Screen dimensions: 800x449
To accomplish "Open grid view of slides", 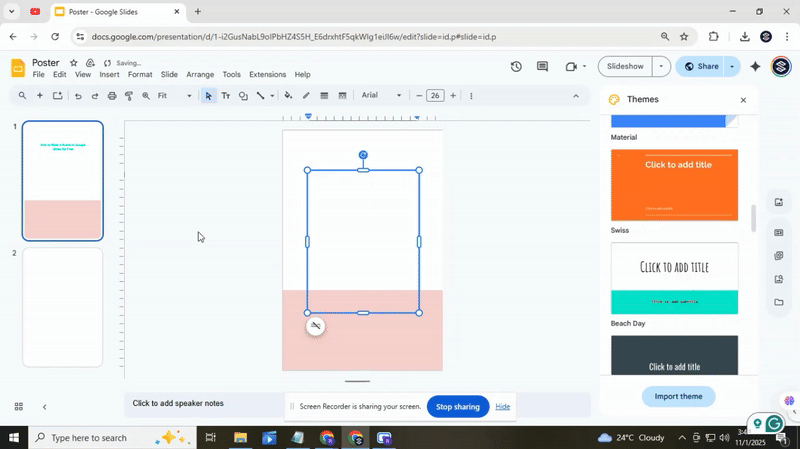I will pyautogui.click(x=18, y=407).
